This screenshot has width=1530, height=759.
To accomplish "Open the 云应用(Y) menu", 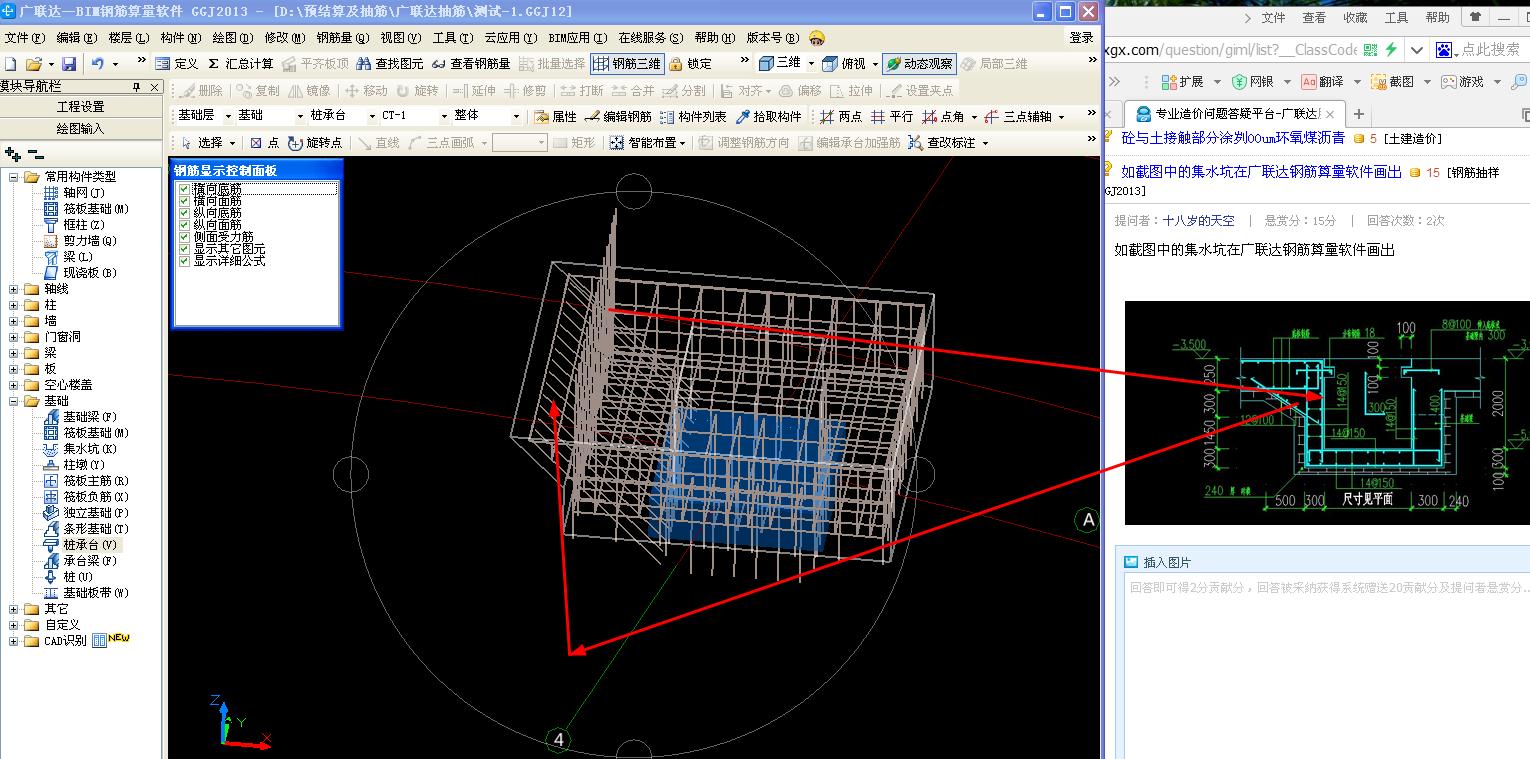I will [509, 38].
